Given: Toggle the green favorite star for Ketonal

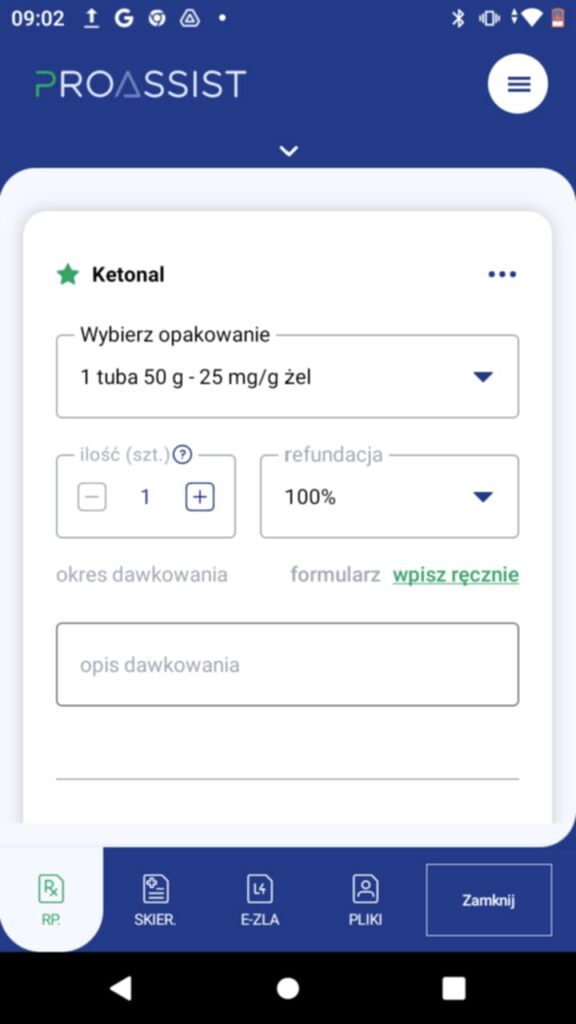Looking at the screenshot, I should pyautogui.click(x=68, y=274).
